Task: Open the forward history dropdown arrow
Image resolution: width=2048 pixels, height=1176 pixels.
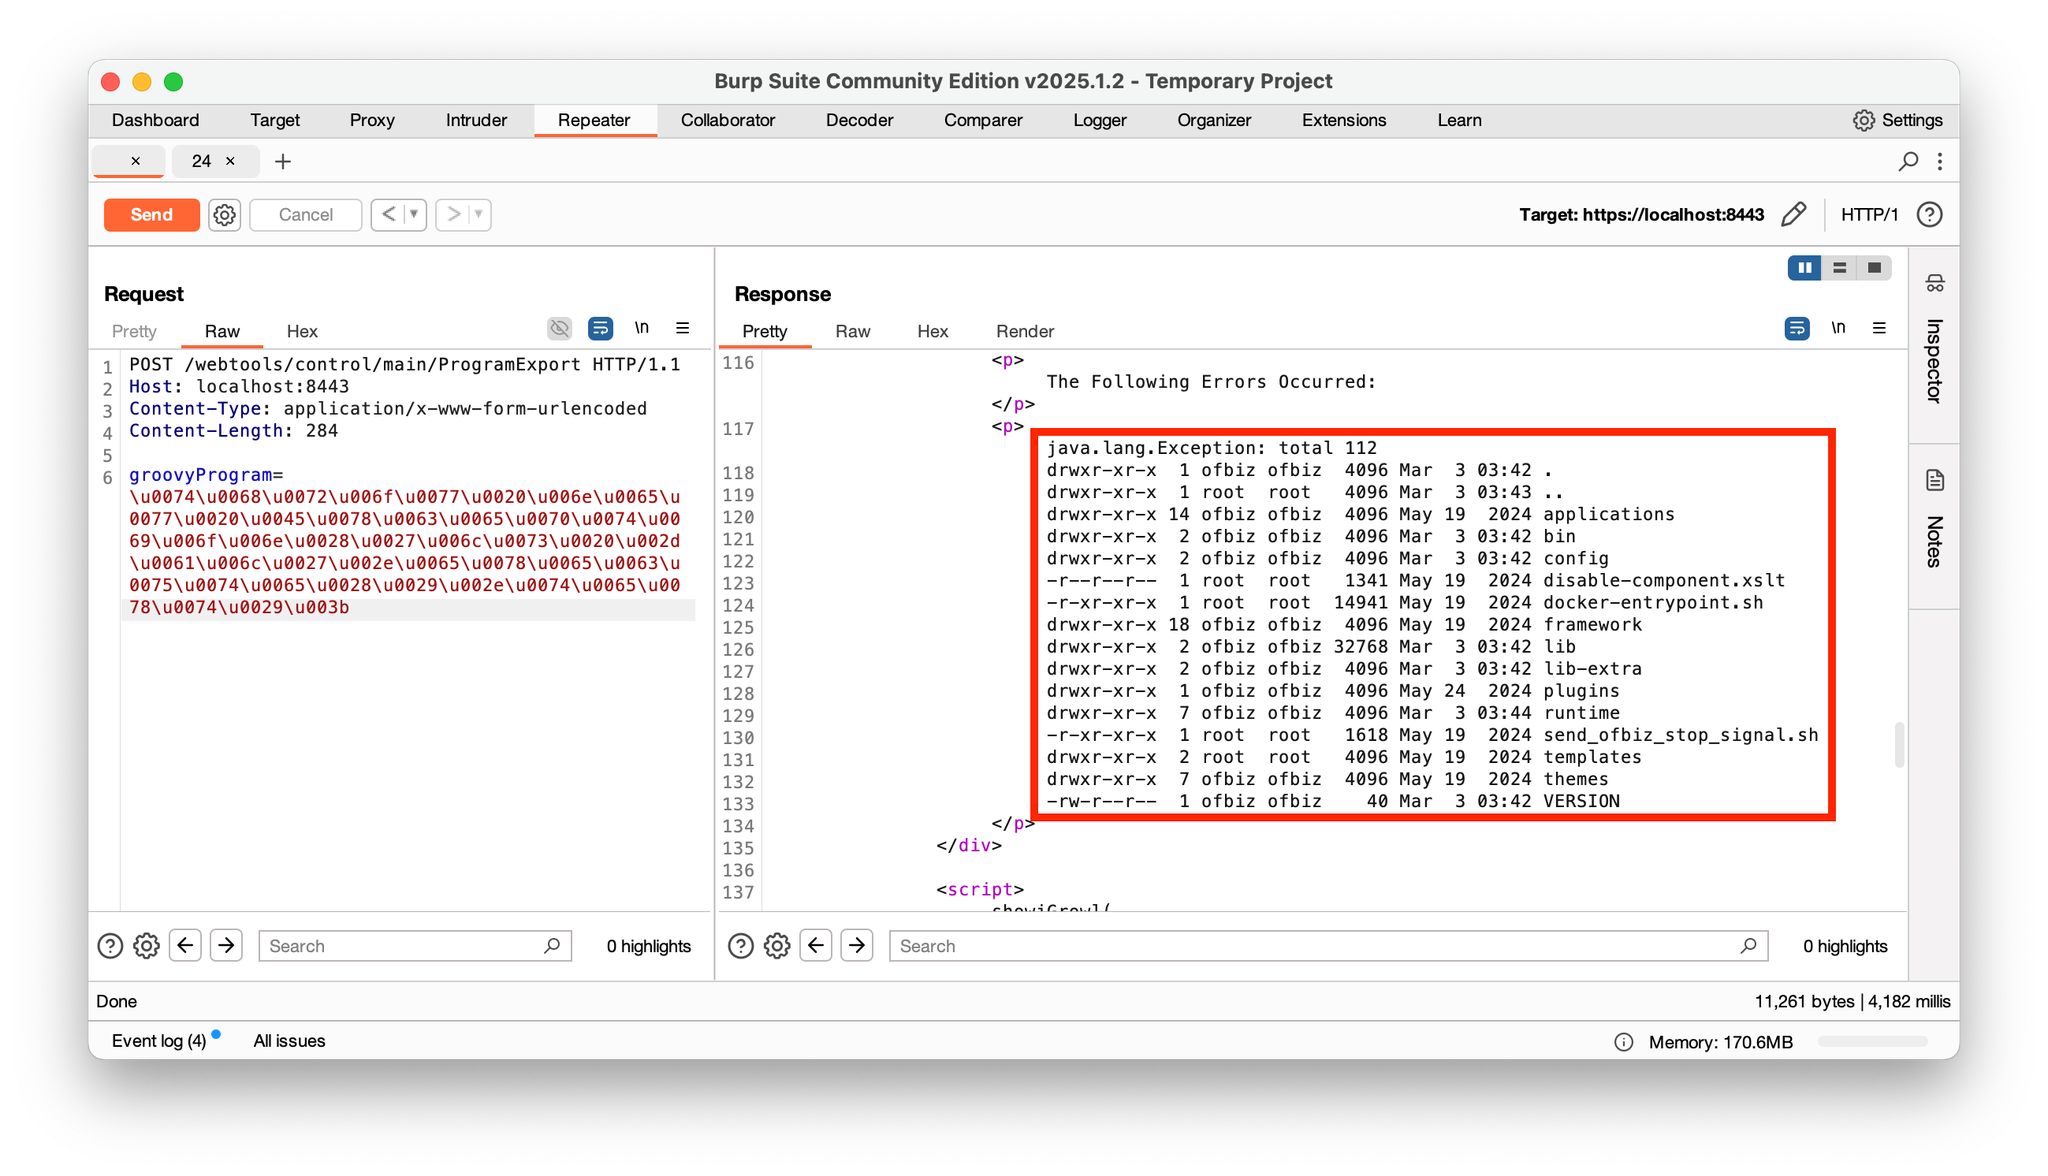Action: tap(479, 214)
